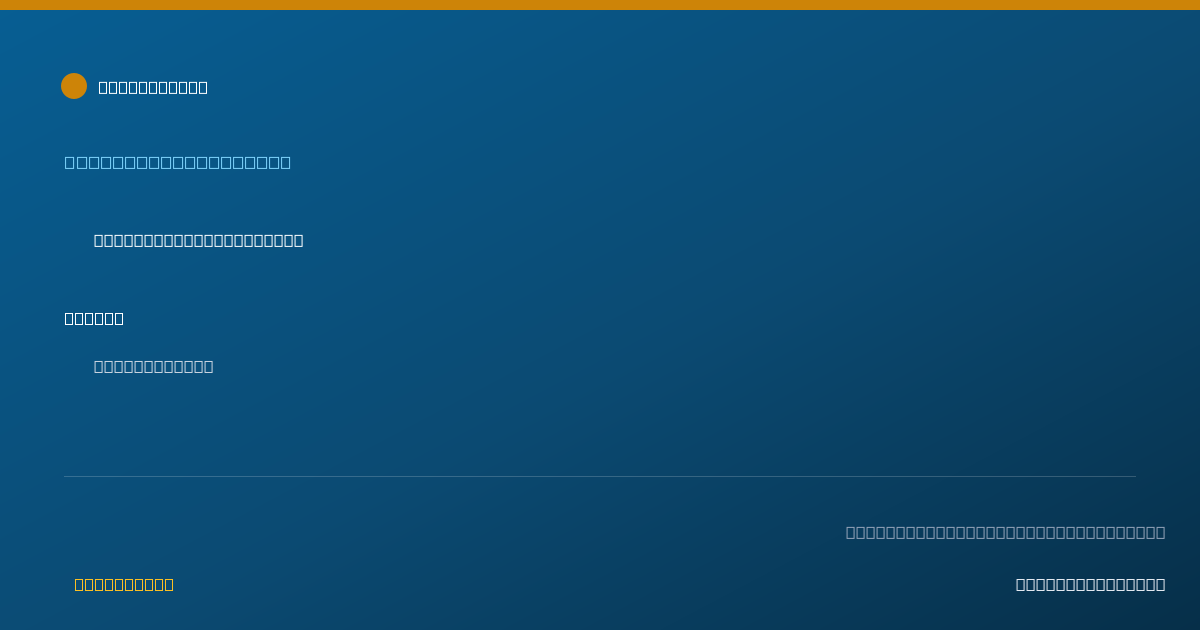Image resolution: width=1200 pixels, height=630 pixels.
Task: Select the long gray footer line at bottom right
Action: coord(1005,532)
